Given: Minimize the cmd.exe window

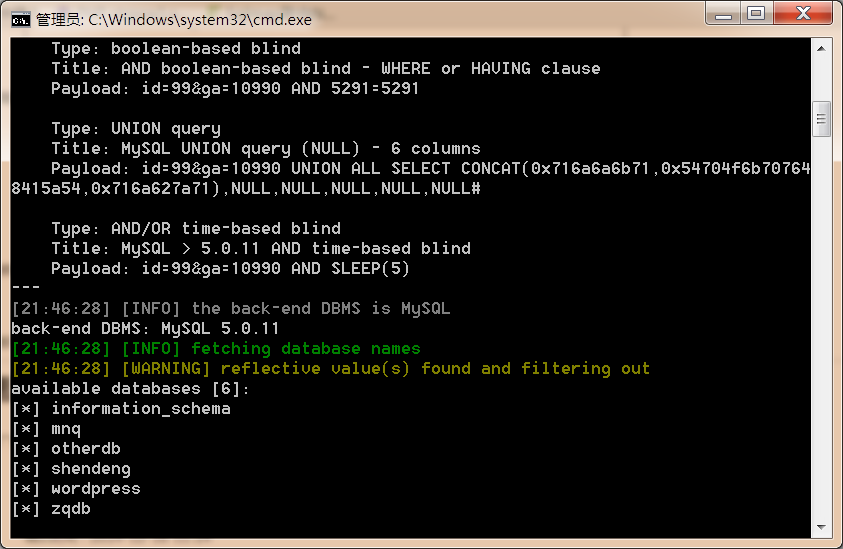Looking at the screenshot, I should point(723,13).
